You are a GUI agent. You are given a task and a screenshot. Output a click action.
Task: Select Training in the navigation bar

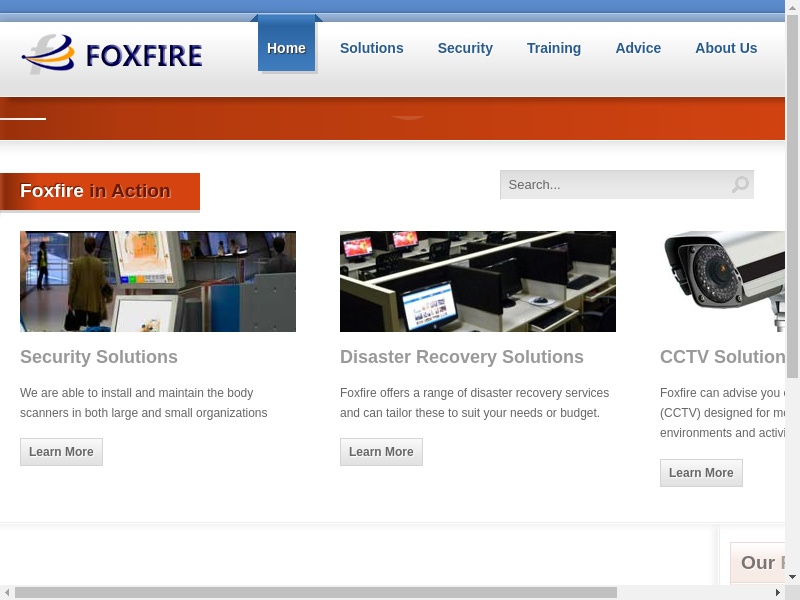tap(553, 48)
